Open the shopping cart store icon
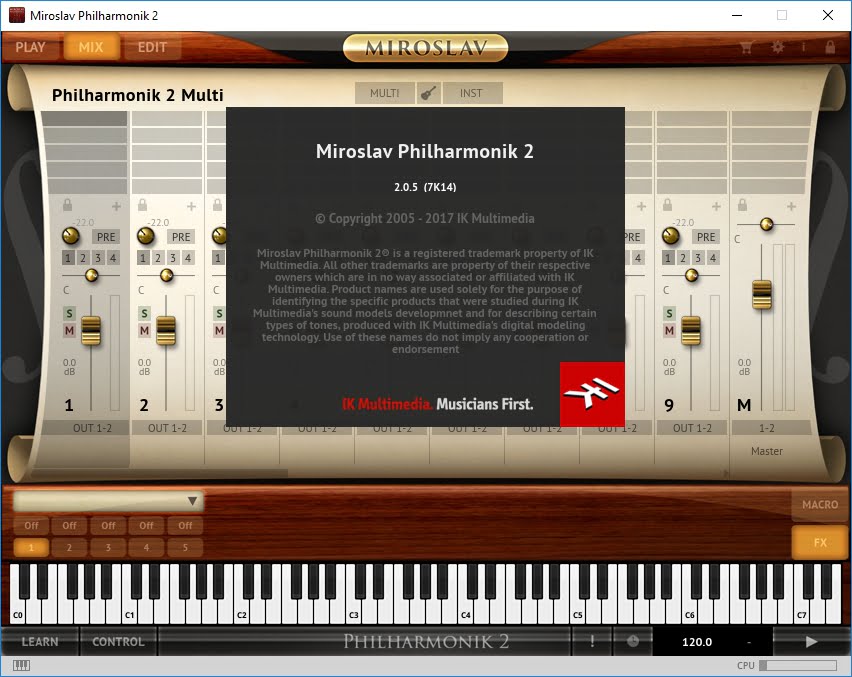 (746, 47)
